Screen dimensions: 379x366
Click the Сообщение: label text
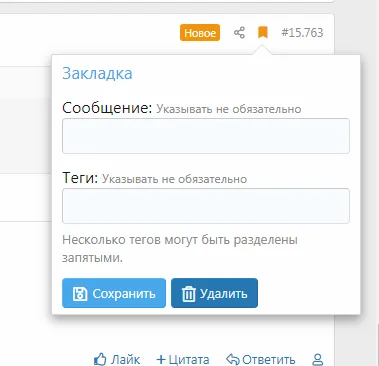tap(107, 108)
